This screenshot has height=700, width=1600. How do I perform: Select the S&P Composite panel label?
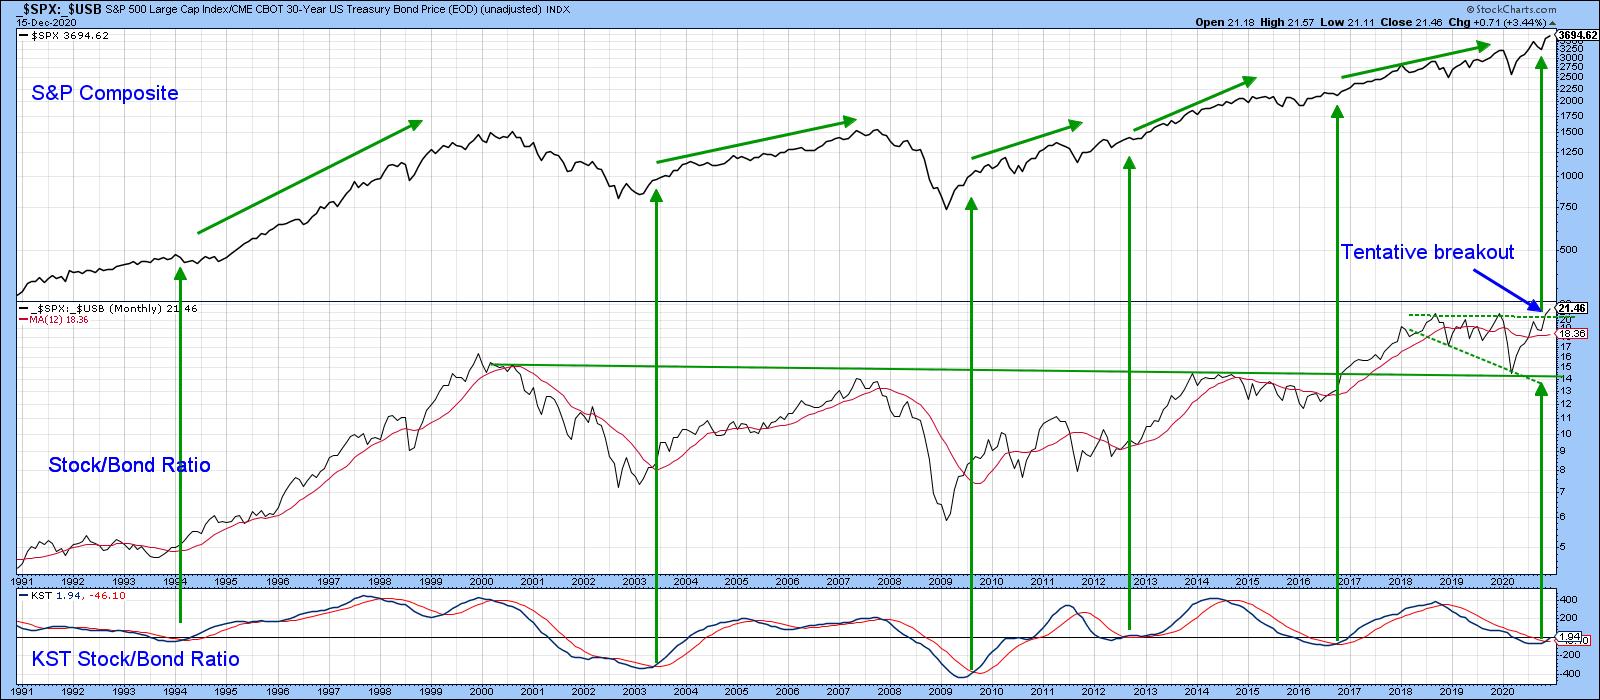click(106, 93)
